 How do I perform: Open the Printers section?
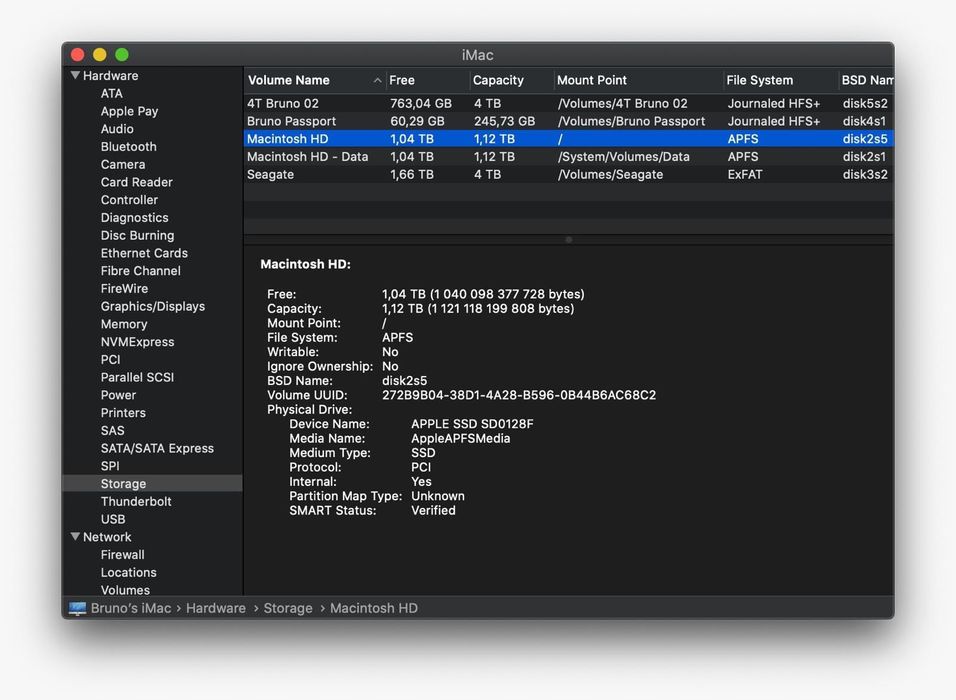pos(123,412)
